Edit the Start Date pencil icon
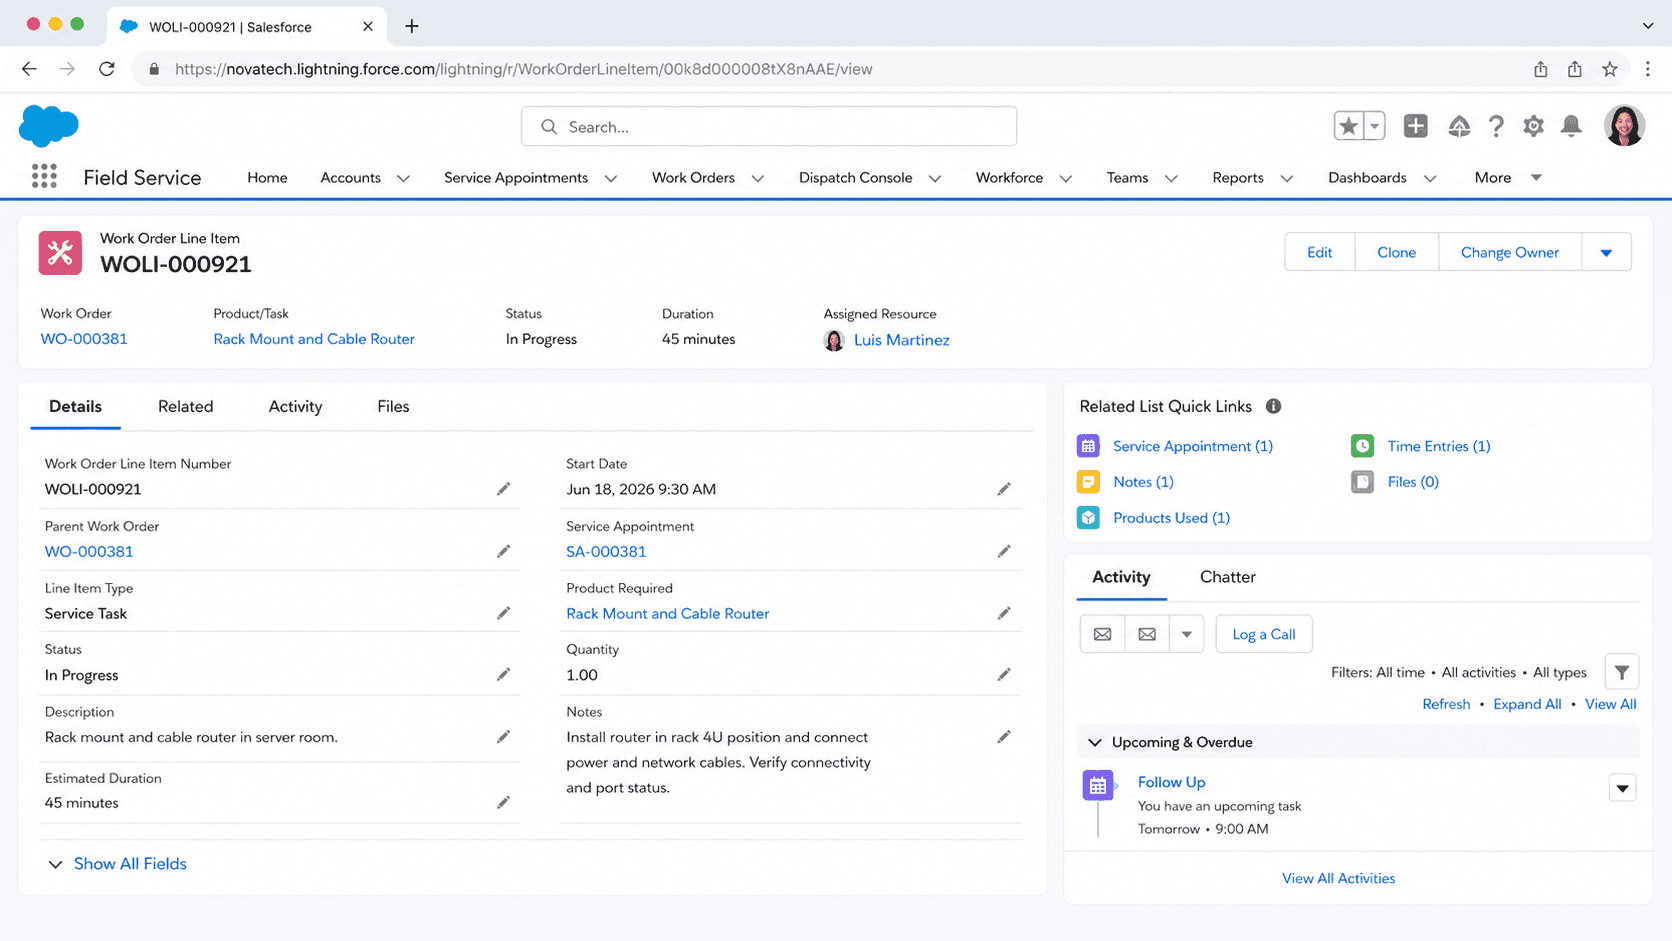 (1004, 489)
